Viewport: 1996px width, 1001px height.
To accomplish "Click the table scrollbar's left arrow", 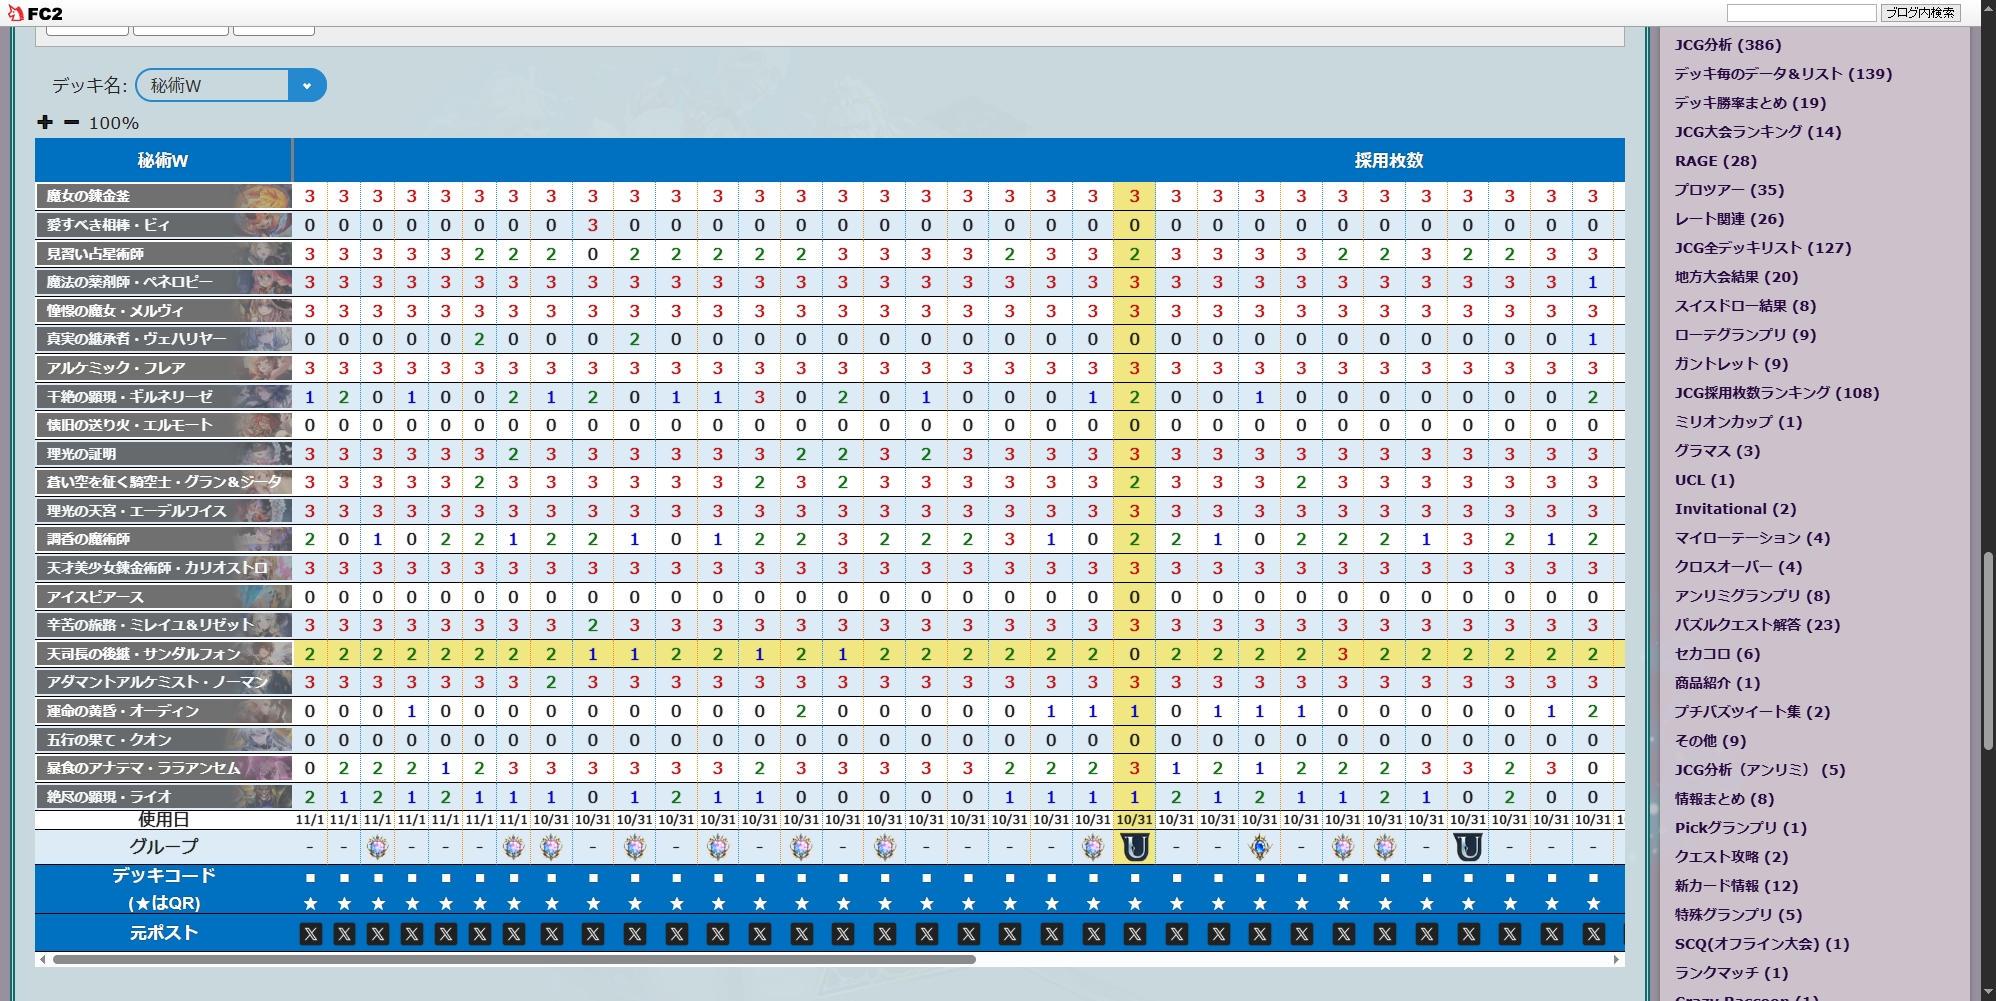I will pos(42,959).
